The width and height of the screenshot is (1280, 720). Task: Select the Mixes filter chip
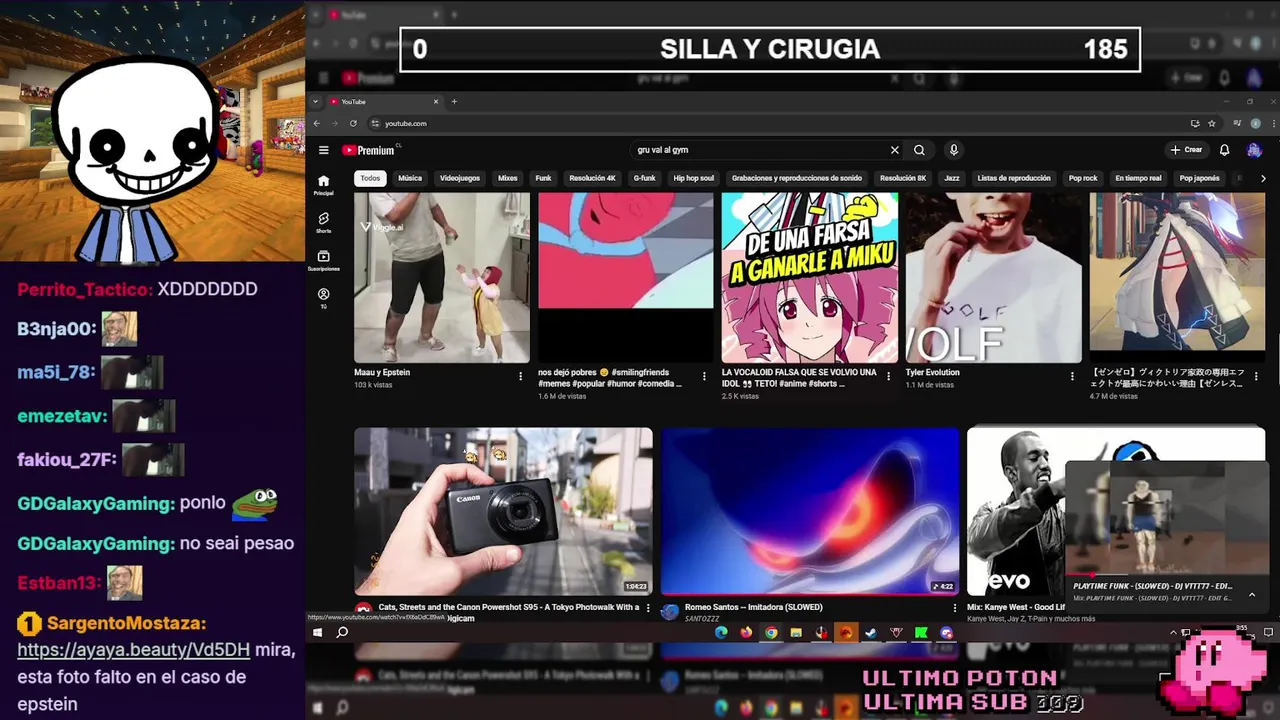[x=508, y=178]
